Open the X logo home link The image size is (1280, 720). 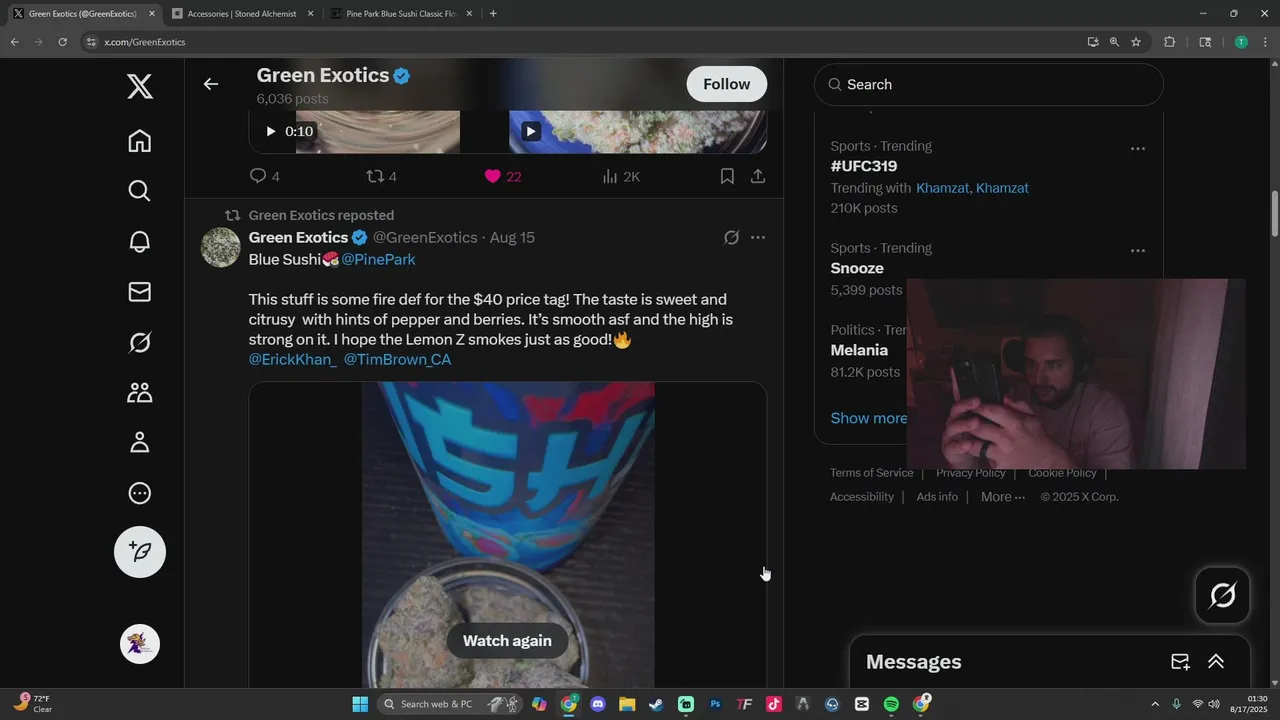click(x=140, y=86)
